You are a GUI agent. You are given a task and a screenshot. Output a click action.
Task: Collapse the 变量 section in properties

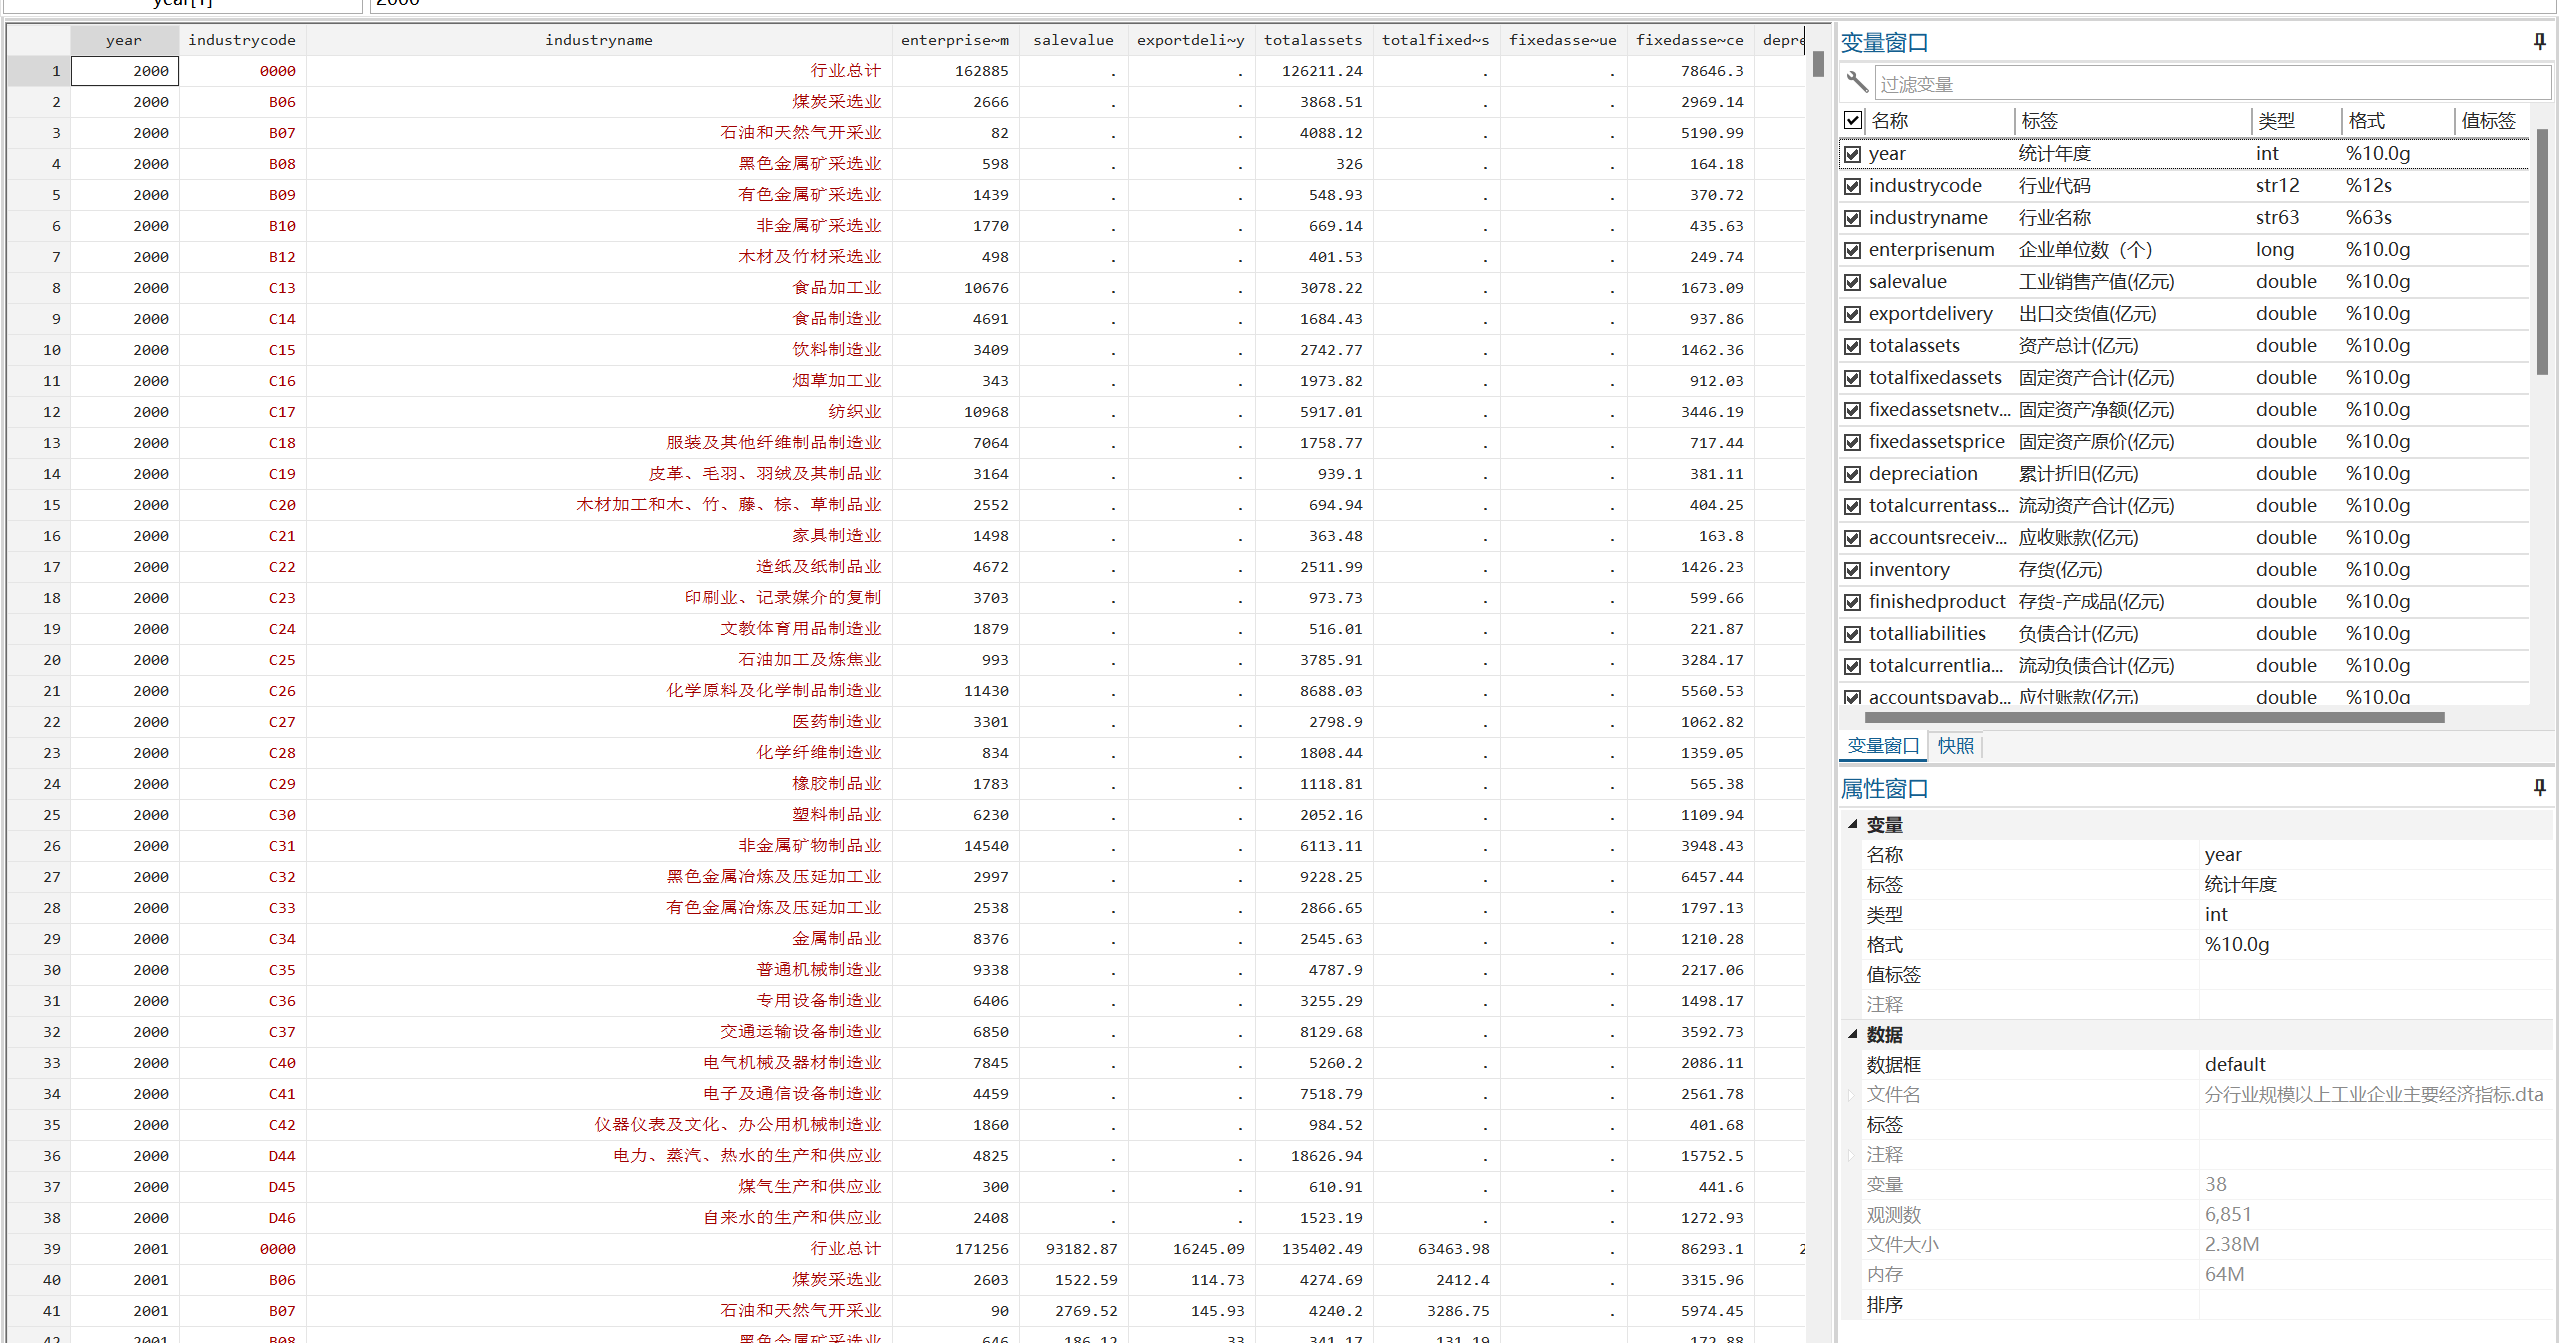coord(1852,824)
